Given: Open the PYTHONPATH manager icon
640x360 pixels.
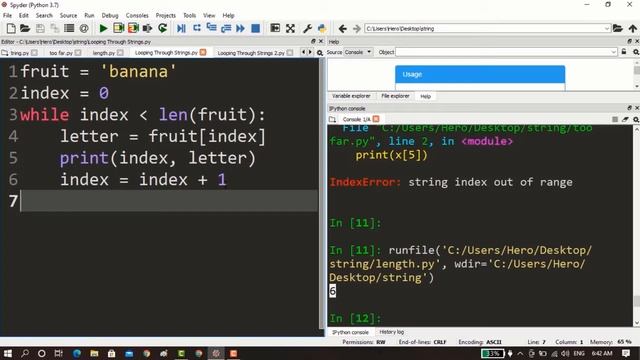Looking at the screenshot, I should click(x=322, y=28).
